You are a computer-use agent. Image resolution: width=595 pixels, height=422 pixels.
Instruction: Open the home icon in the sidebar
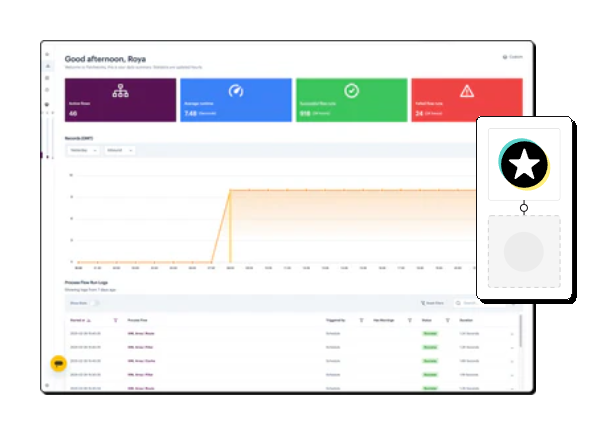48,66
